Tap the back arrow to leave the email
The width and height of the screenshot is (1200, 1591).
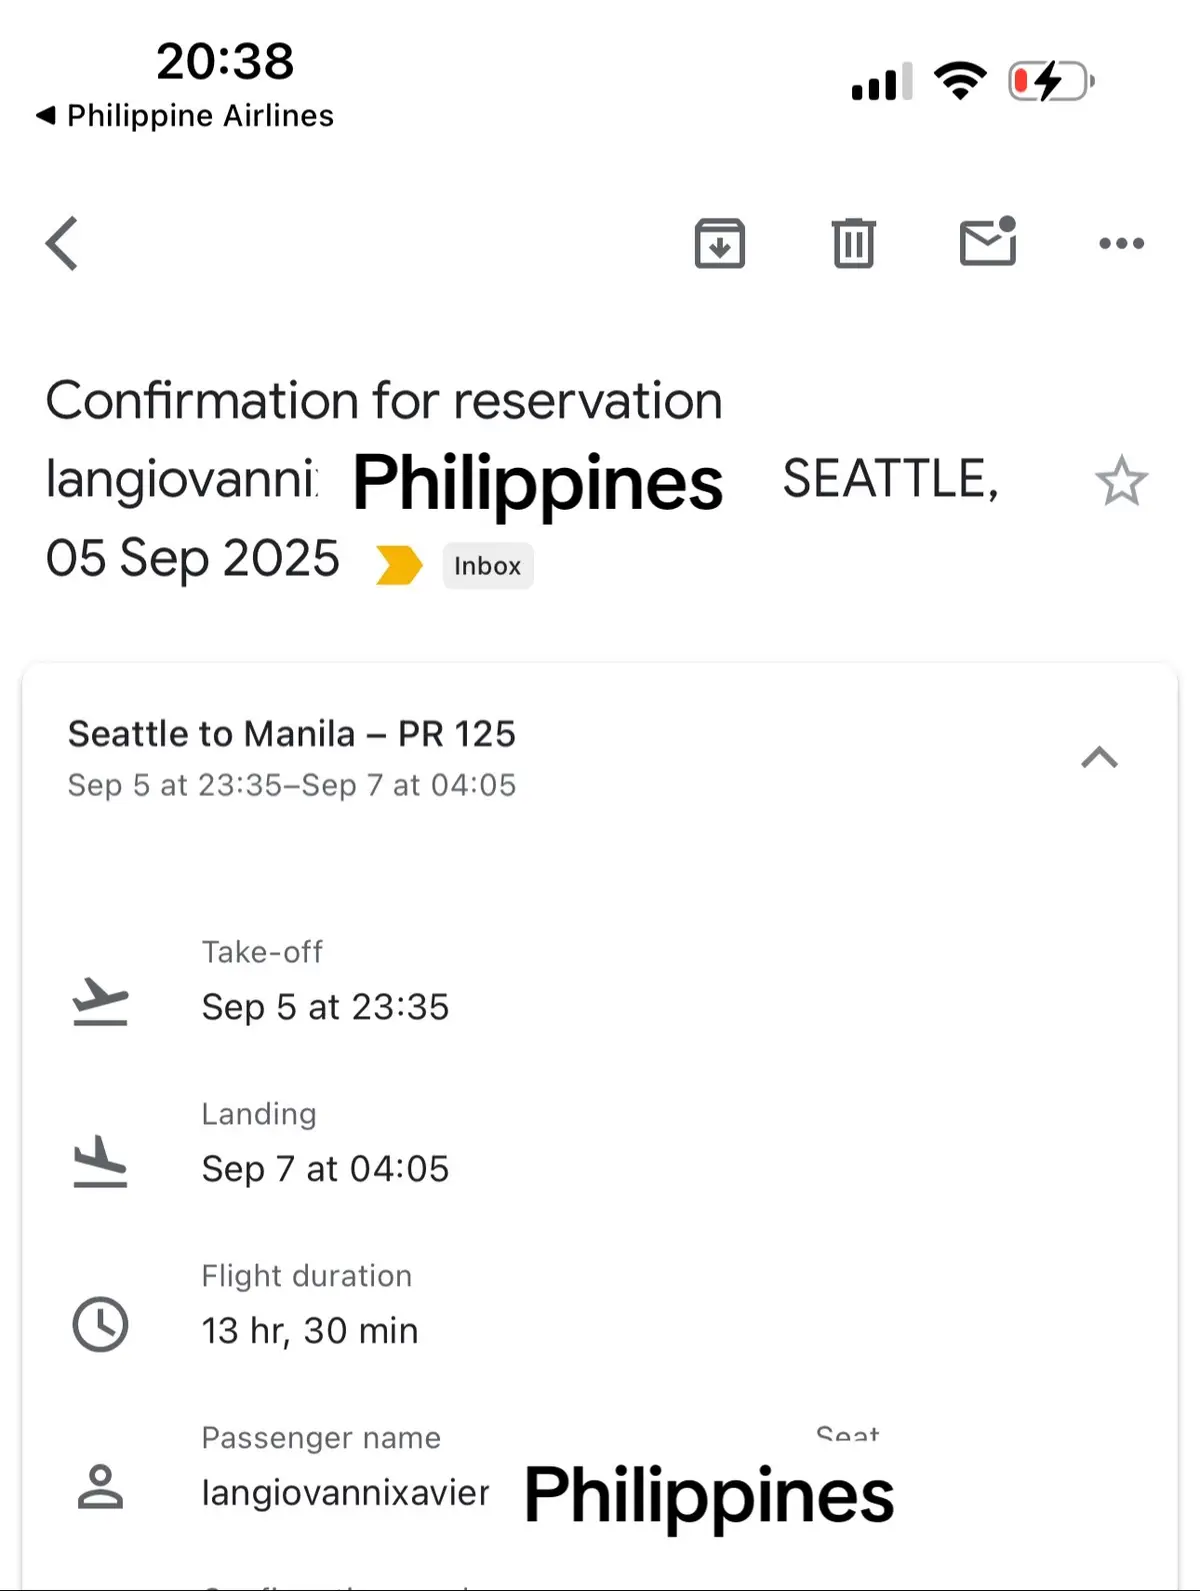(x=62, y=243)
